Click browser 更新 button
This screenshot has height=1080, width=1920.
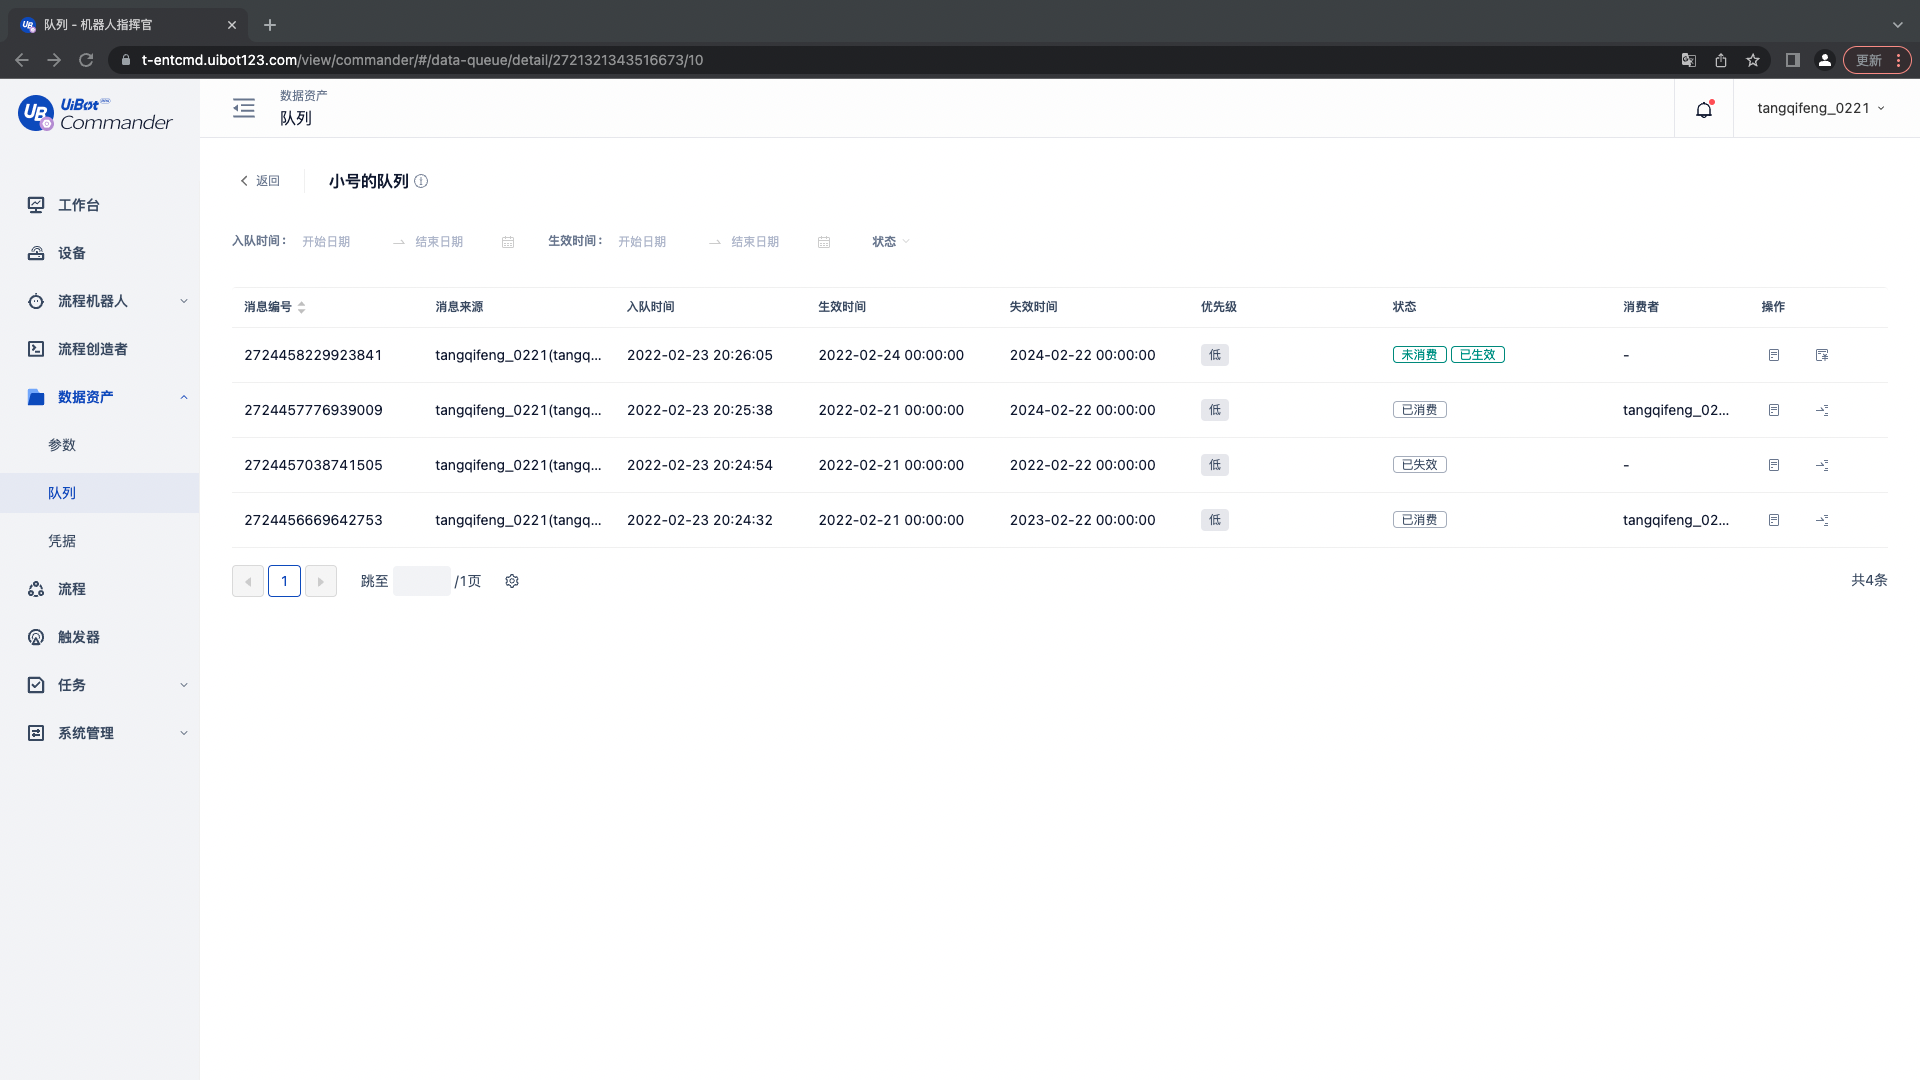[x=1877, y=60]
